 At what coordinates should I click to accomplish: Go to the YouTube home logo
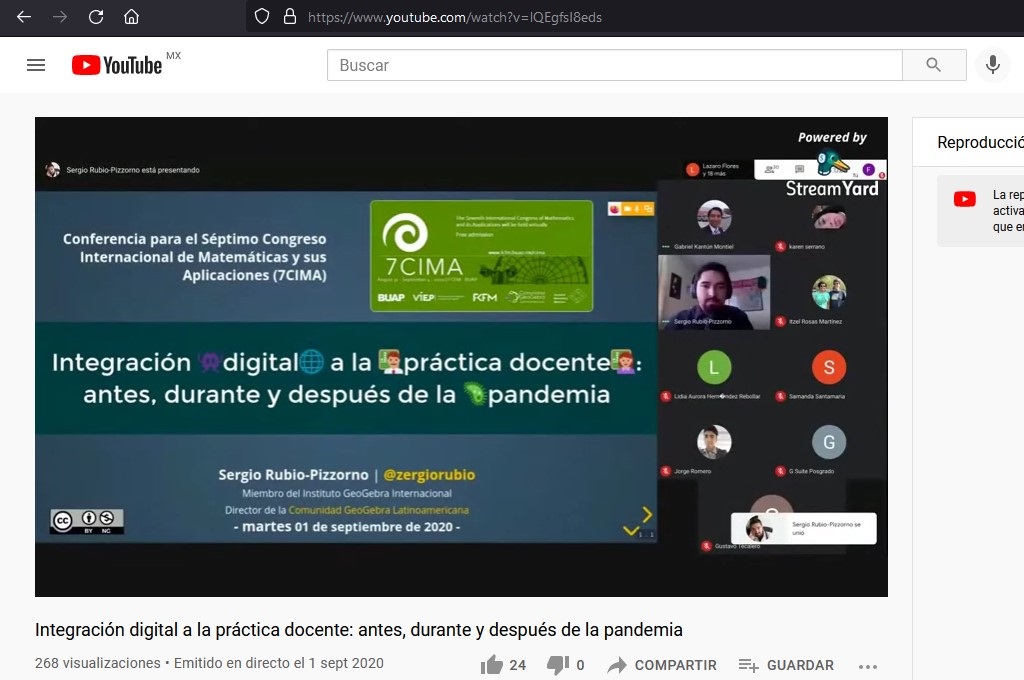pos(118,65)
